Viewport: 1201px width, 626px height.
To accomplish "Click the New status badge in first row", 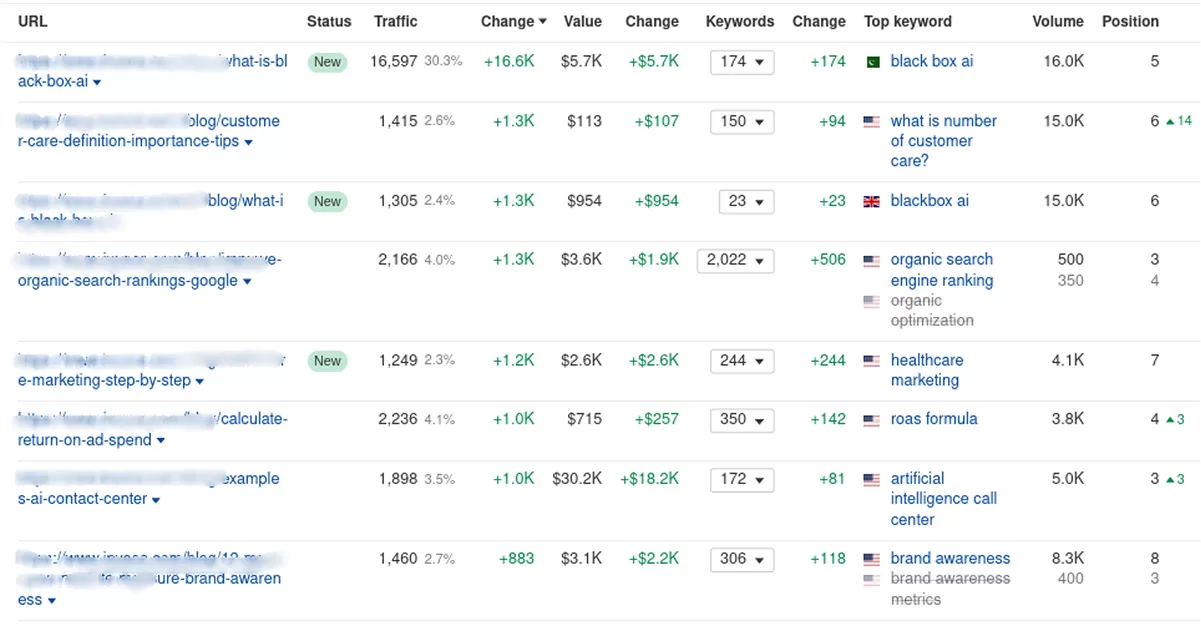I will [327, 62].
